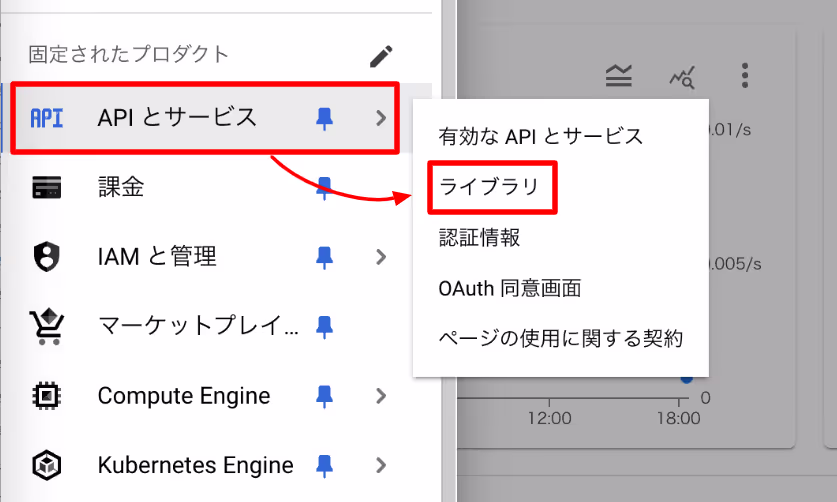Expand the IAM と管理 submenu chevron
This screenshot has height=502, width=837.
[381, 257]
